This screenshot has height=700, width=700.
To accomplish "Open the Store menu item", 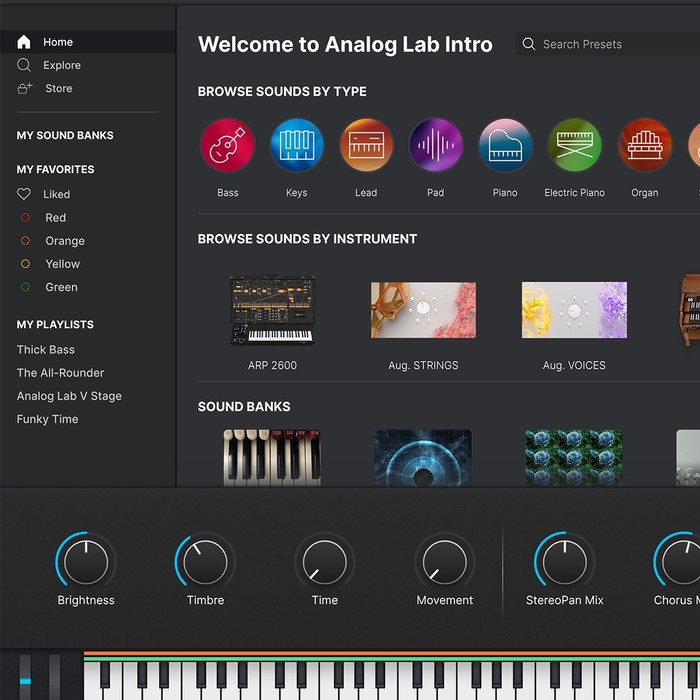I will [88, 88].
